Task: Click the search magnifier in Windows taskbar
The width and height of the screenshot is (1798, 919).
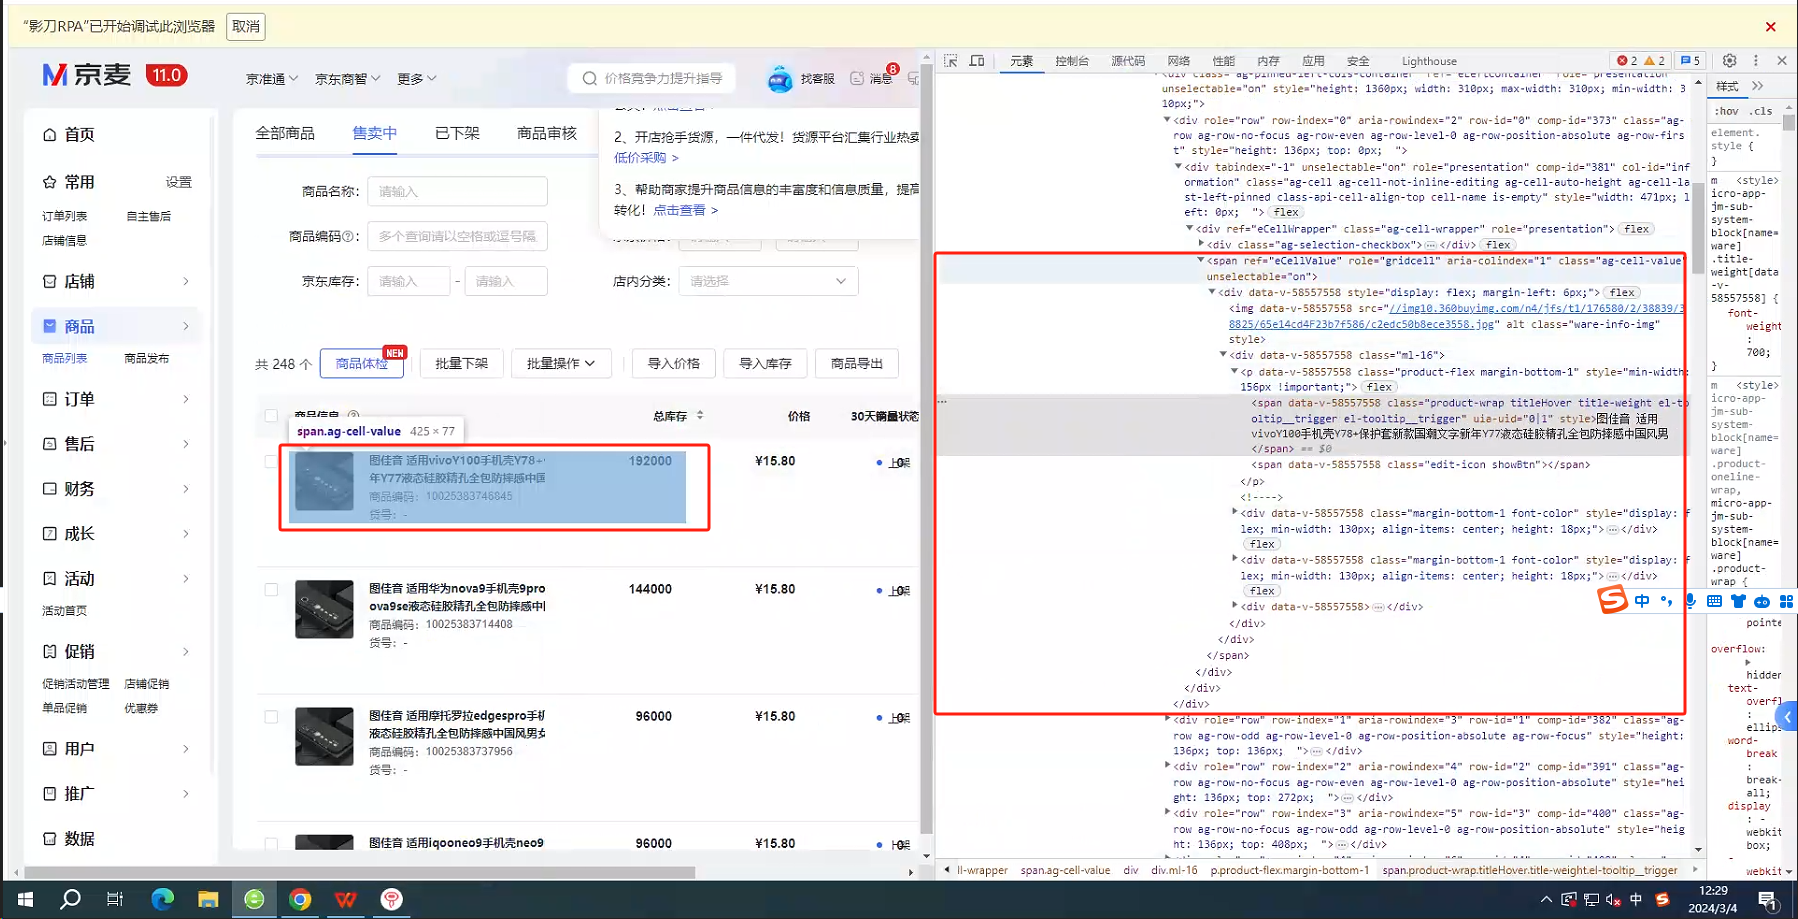Action: [x=70, y=899]
